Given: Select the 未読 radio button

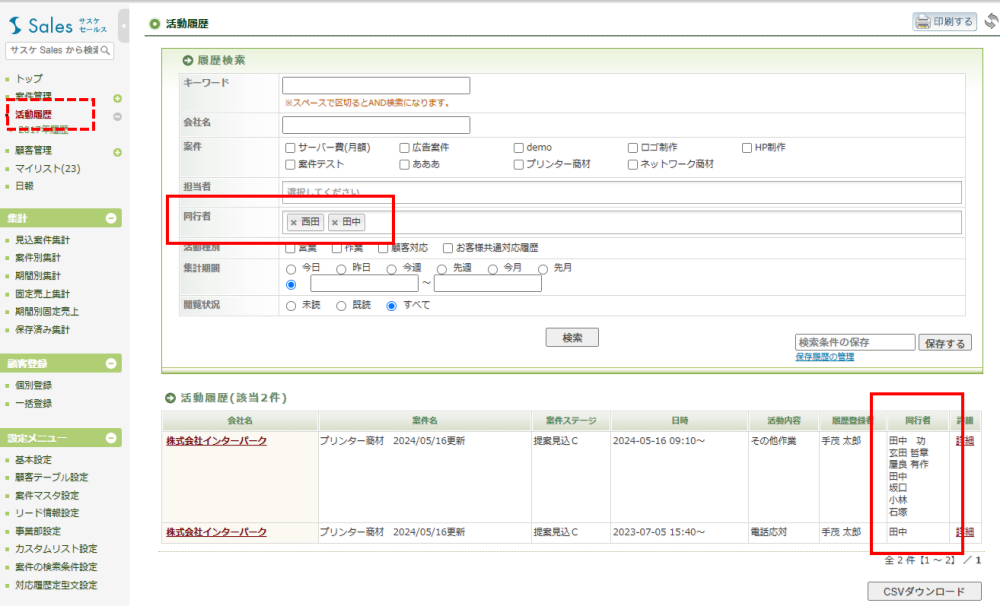Looking at the screenshot, I should click(x=291, y=306).
